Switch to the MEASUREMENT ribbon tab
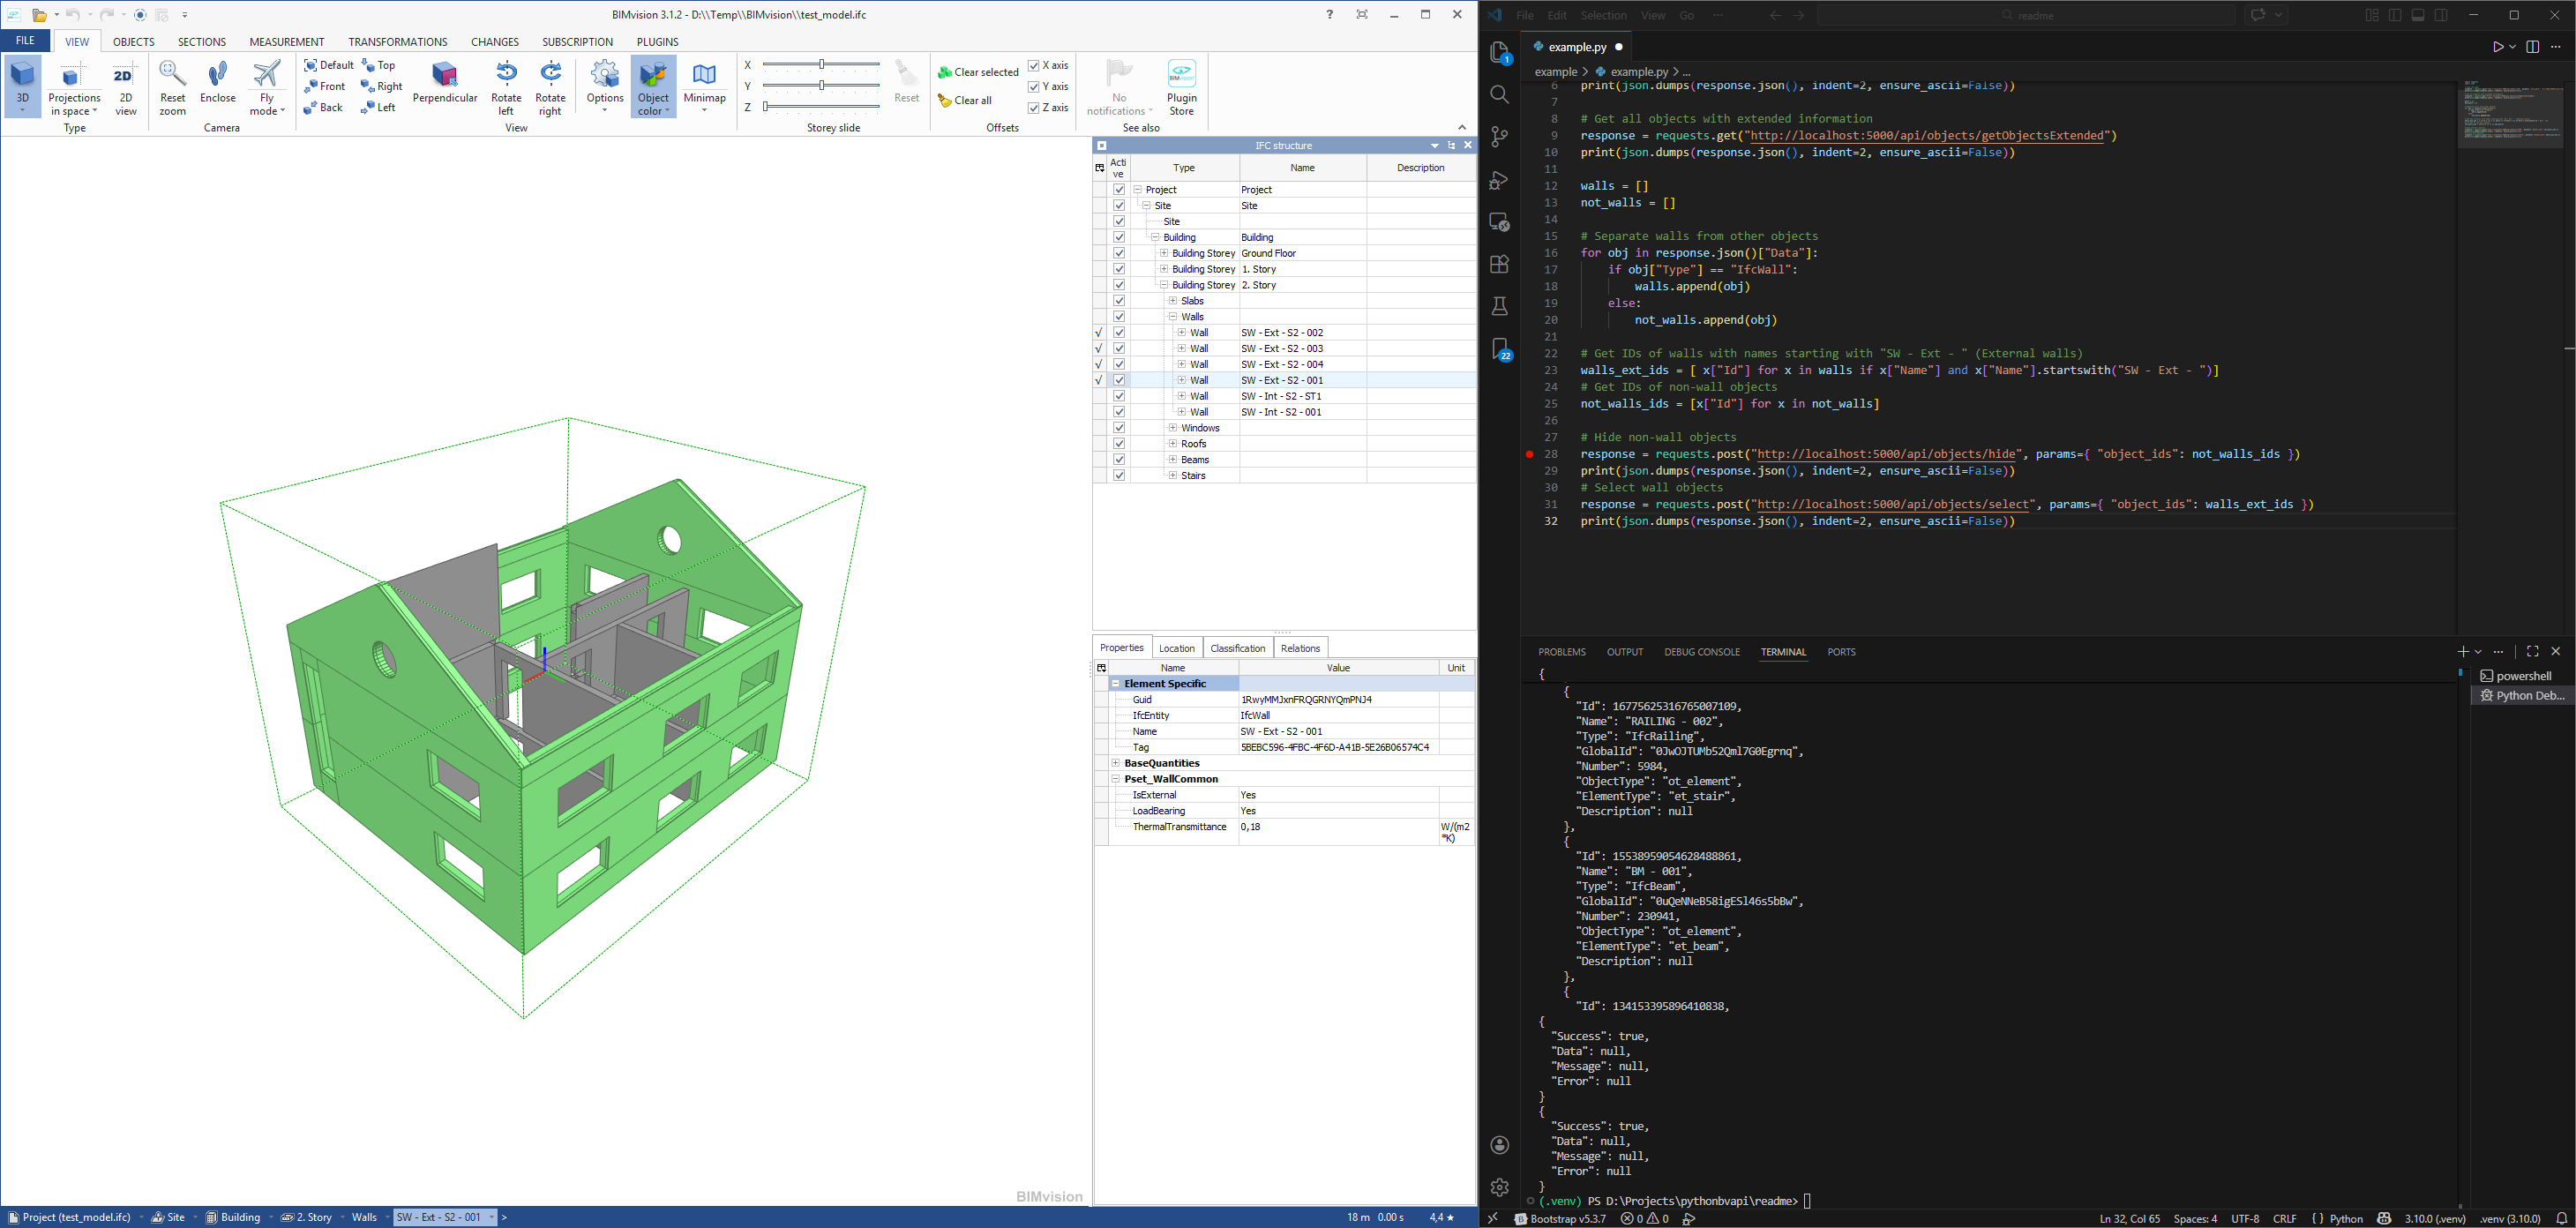 point(286,42)
